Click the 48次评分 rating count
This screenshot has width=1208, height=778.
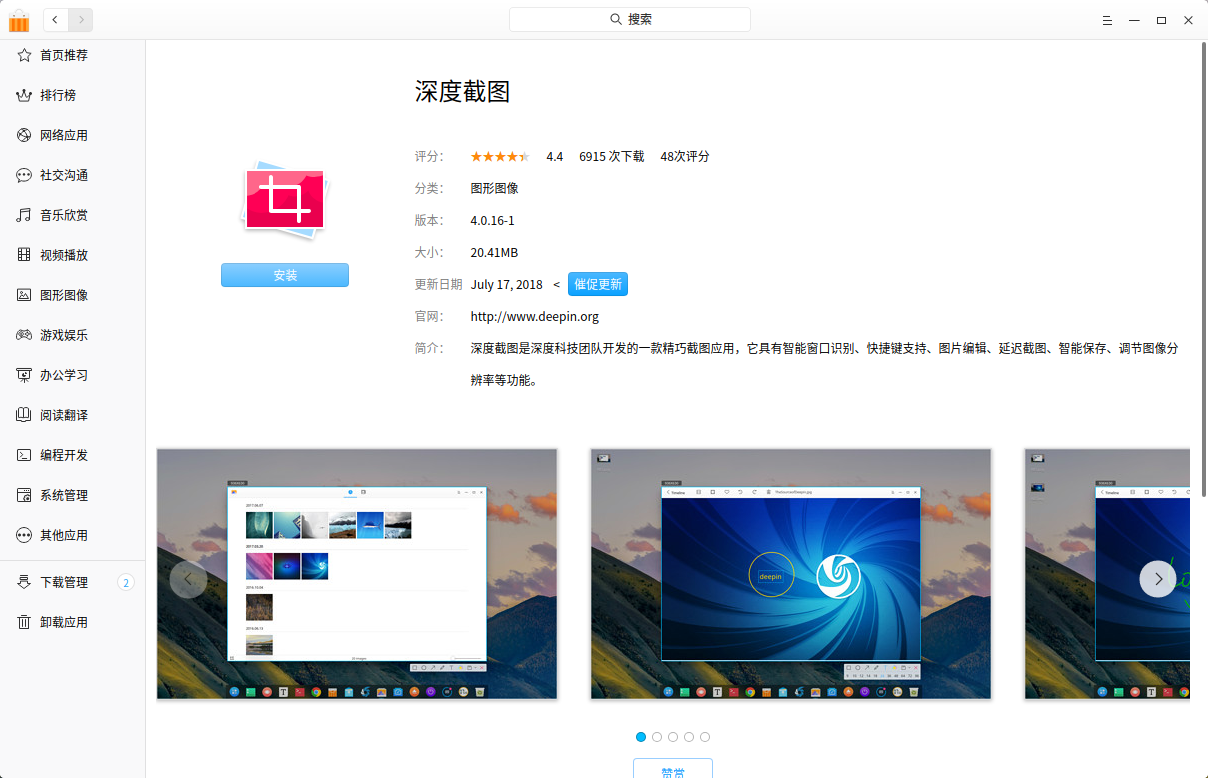point(685,156)
